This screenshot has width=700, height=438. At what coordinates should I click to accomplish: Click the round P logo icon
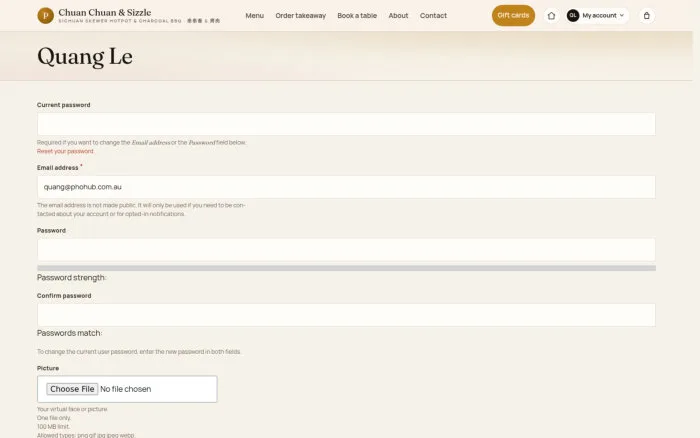(46, 16)
